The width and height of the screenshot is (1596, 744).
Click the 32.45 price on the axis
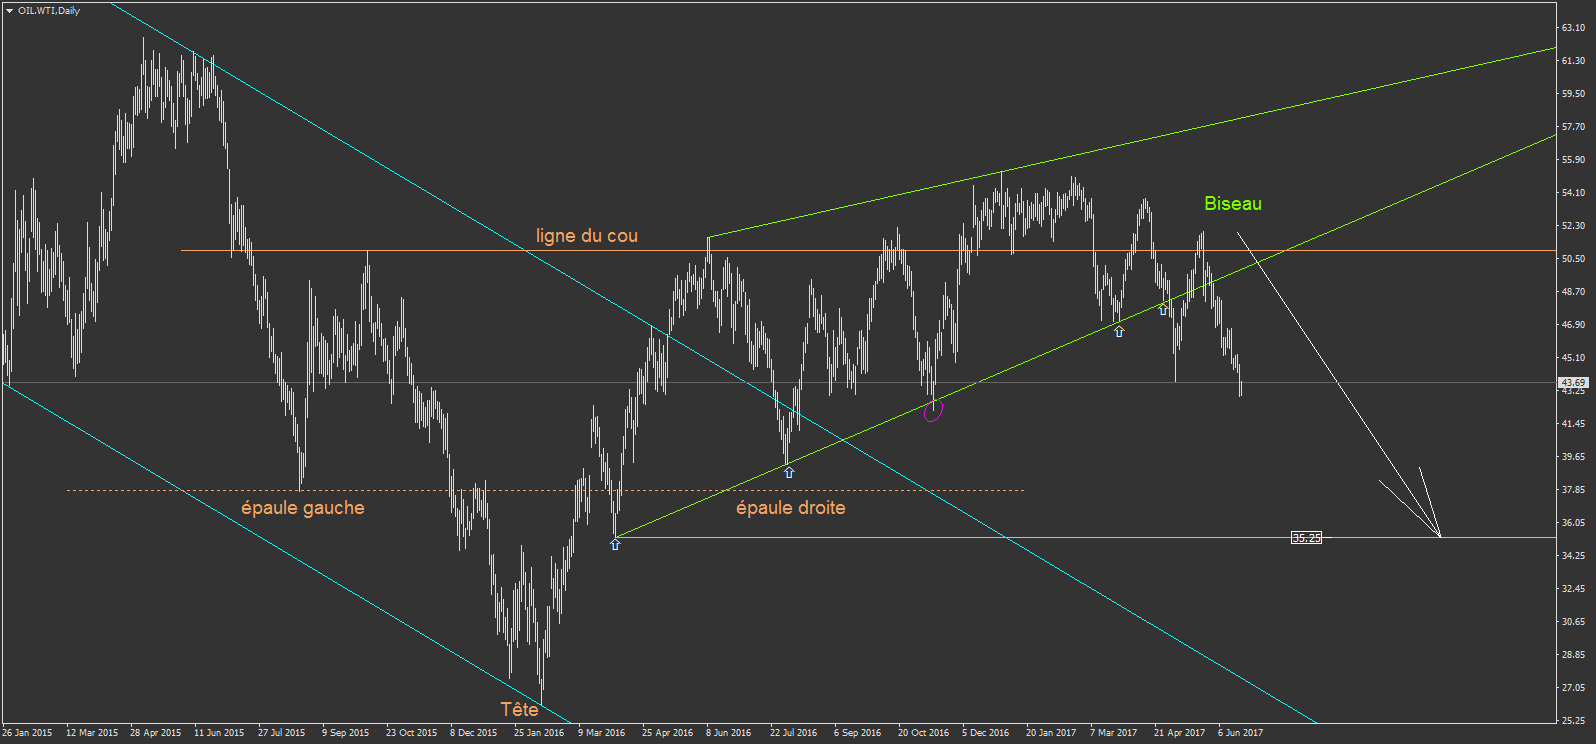coord(1573,589)
